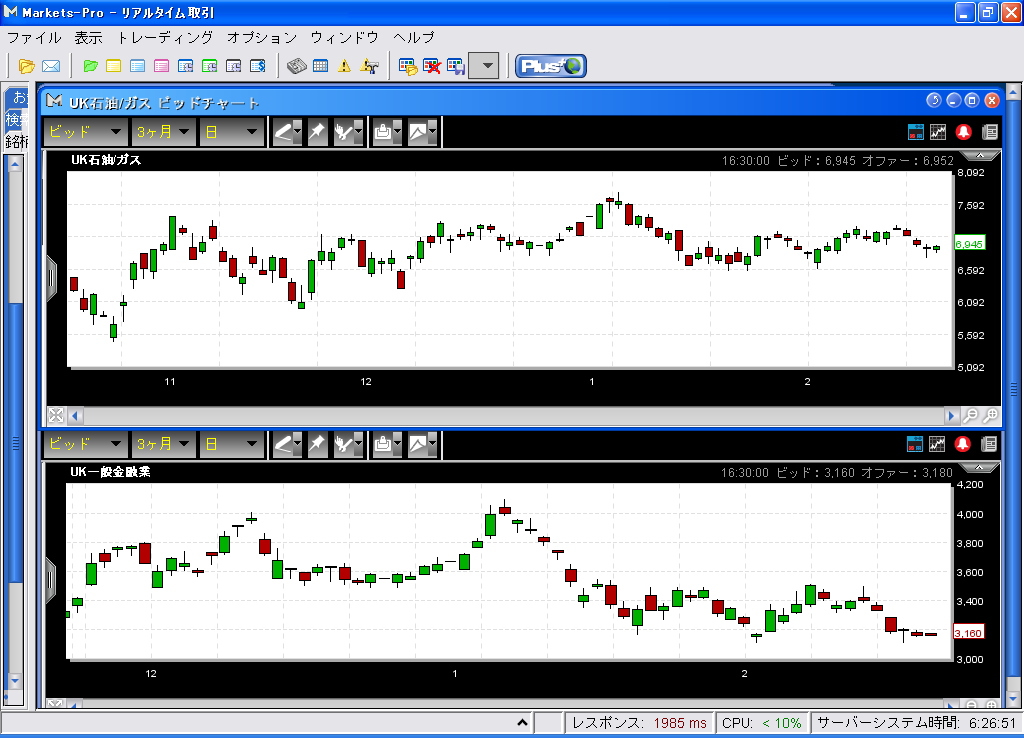Click the delete workspace icon with red X
Image resolution: width=1024 pixels, height=738 pixels.
click(432, 66)
